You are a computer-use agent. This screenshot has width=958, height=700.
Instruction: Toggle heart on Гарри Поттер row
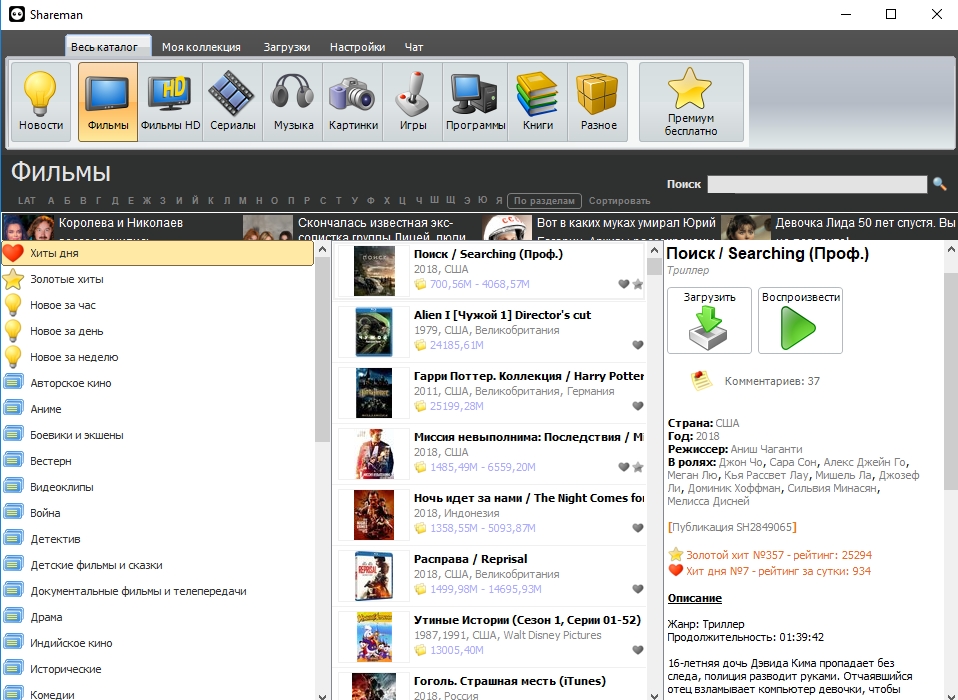(x=638, y=406)
